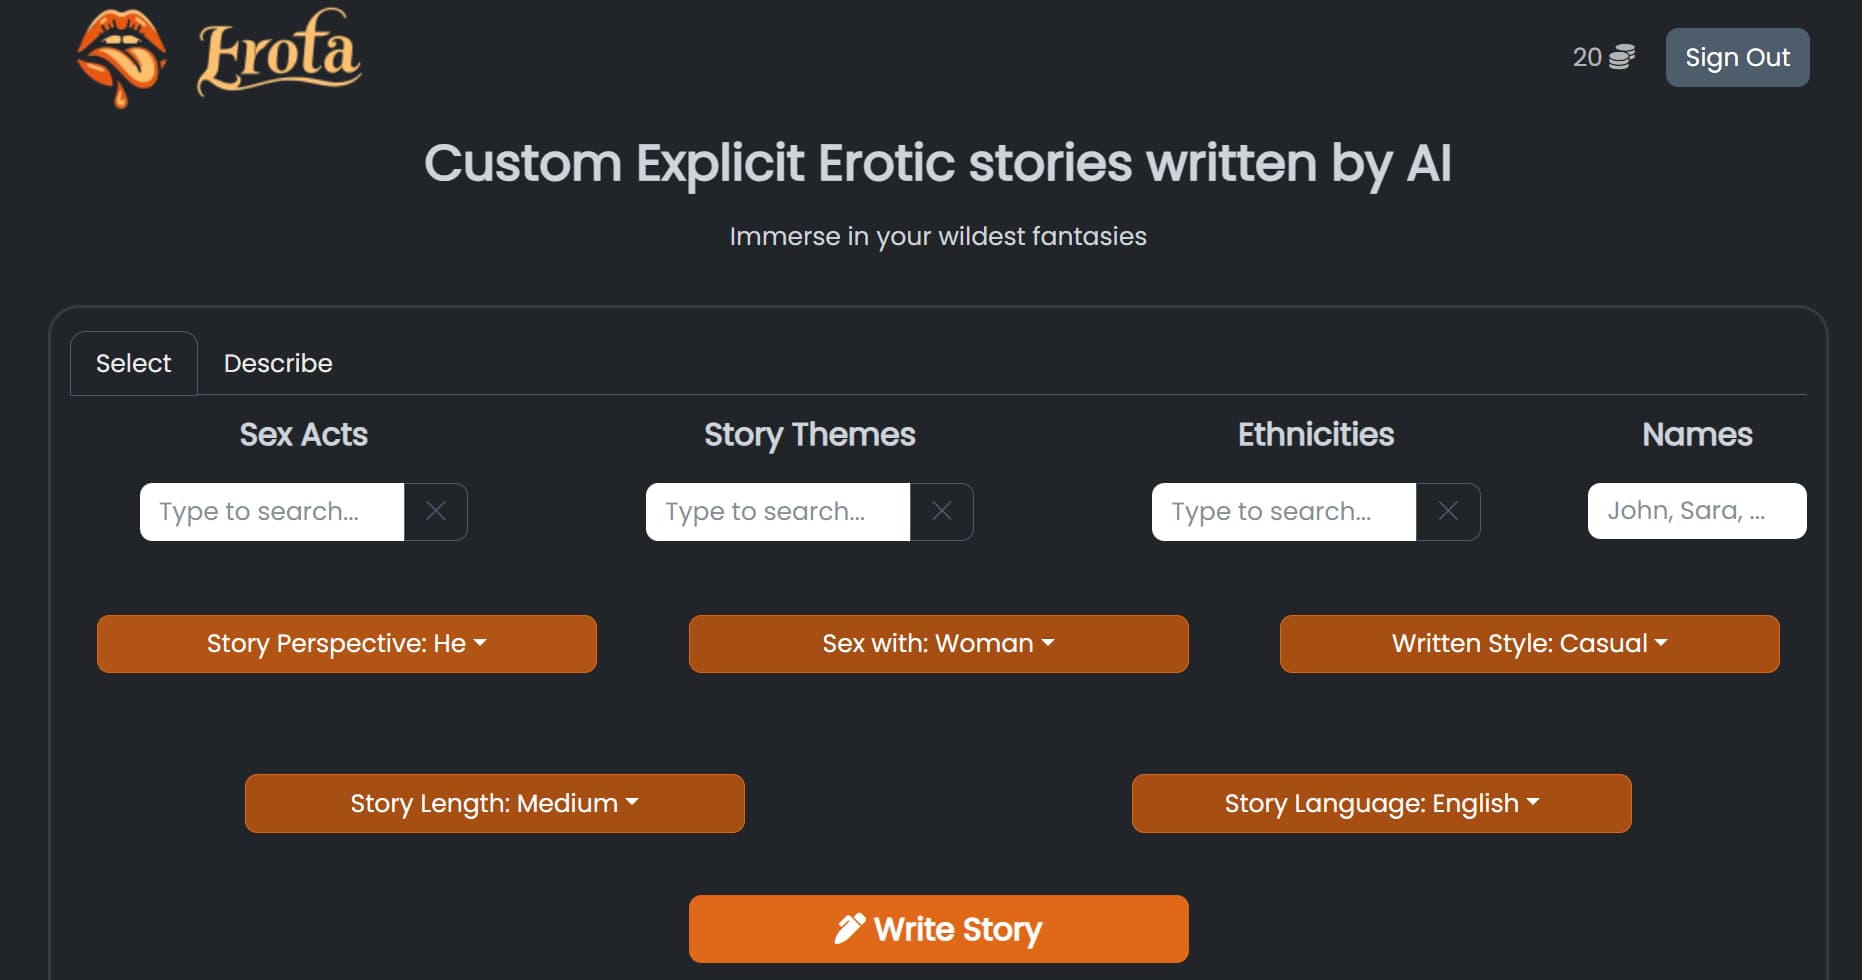Open the Sex with dropdown
The width and height of the screenshot is (1862, 980).
[x=939, y=643]
